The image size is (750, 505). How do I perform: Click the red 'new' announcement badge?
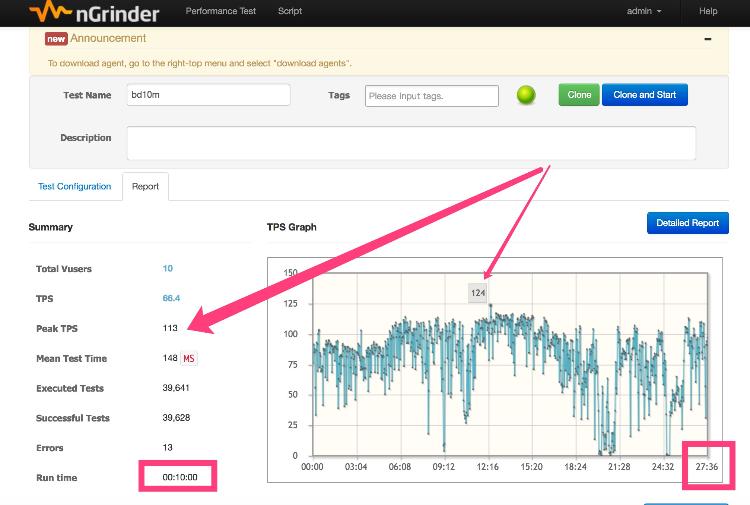tap(56, 38)
